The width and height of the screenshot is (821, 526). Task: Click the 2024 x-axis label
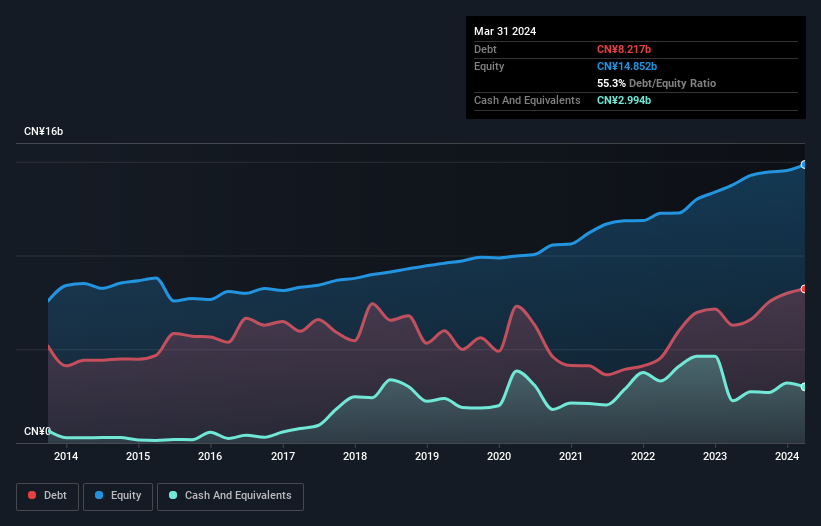click(787, 456)
